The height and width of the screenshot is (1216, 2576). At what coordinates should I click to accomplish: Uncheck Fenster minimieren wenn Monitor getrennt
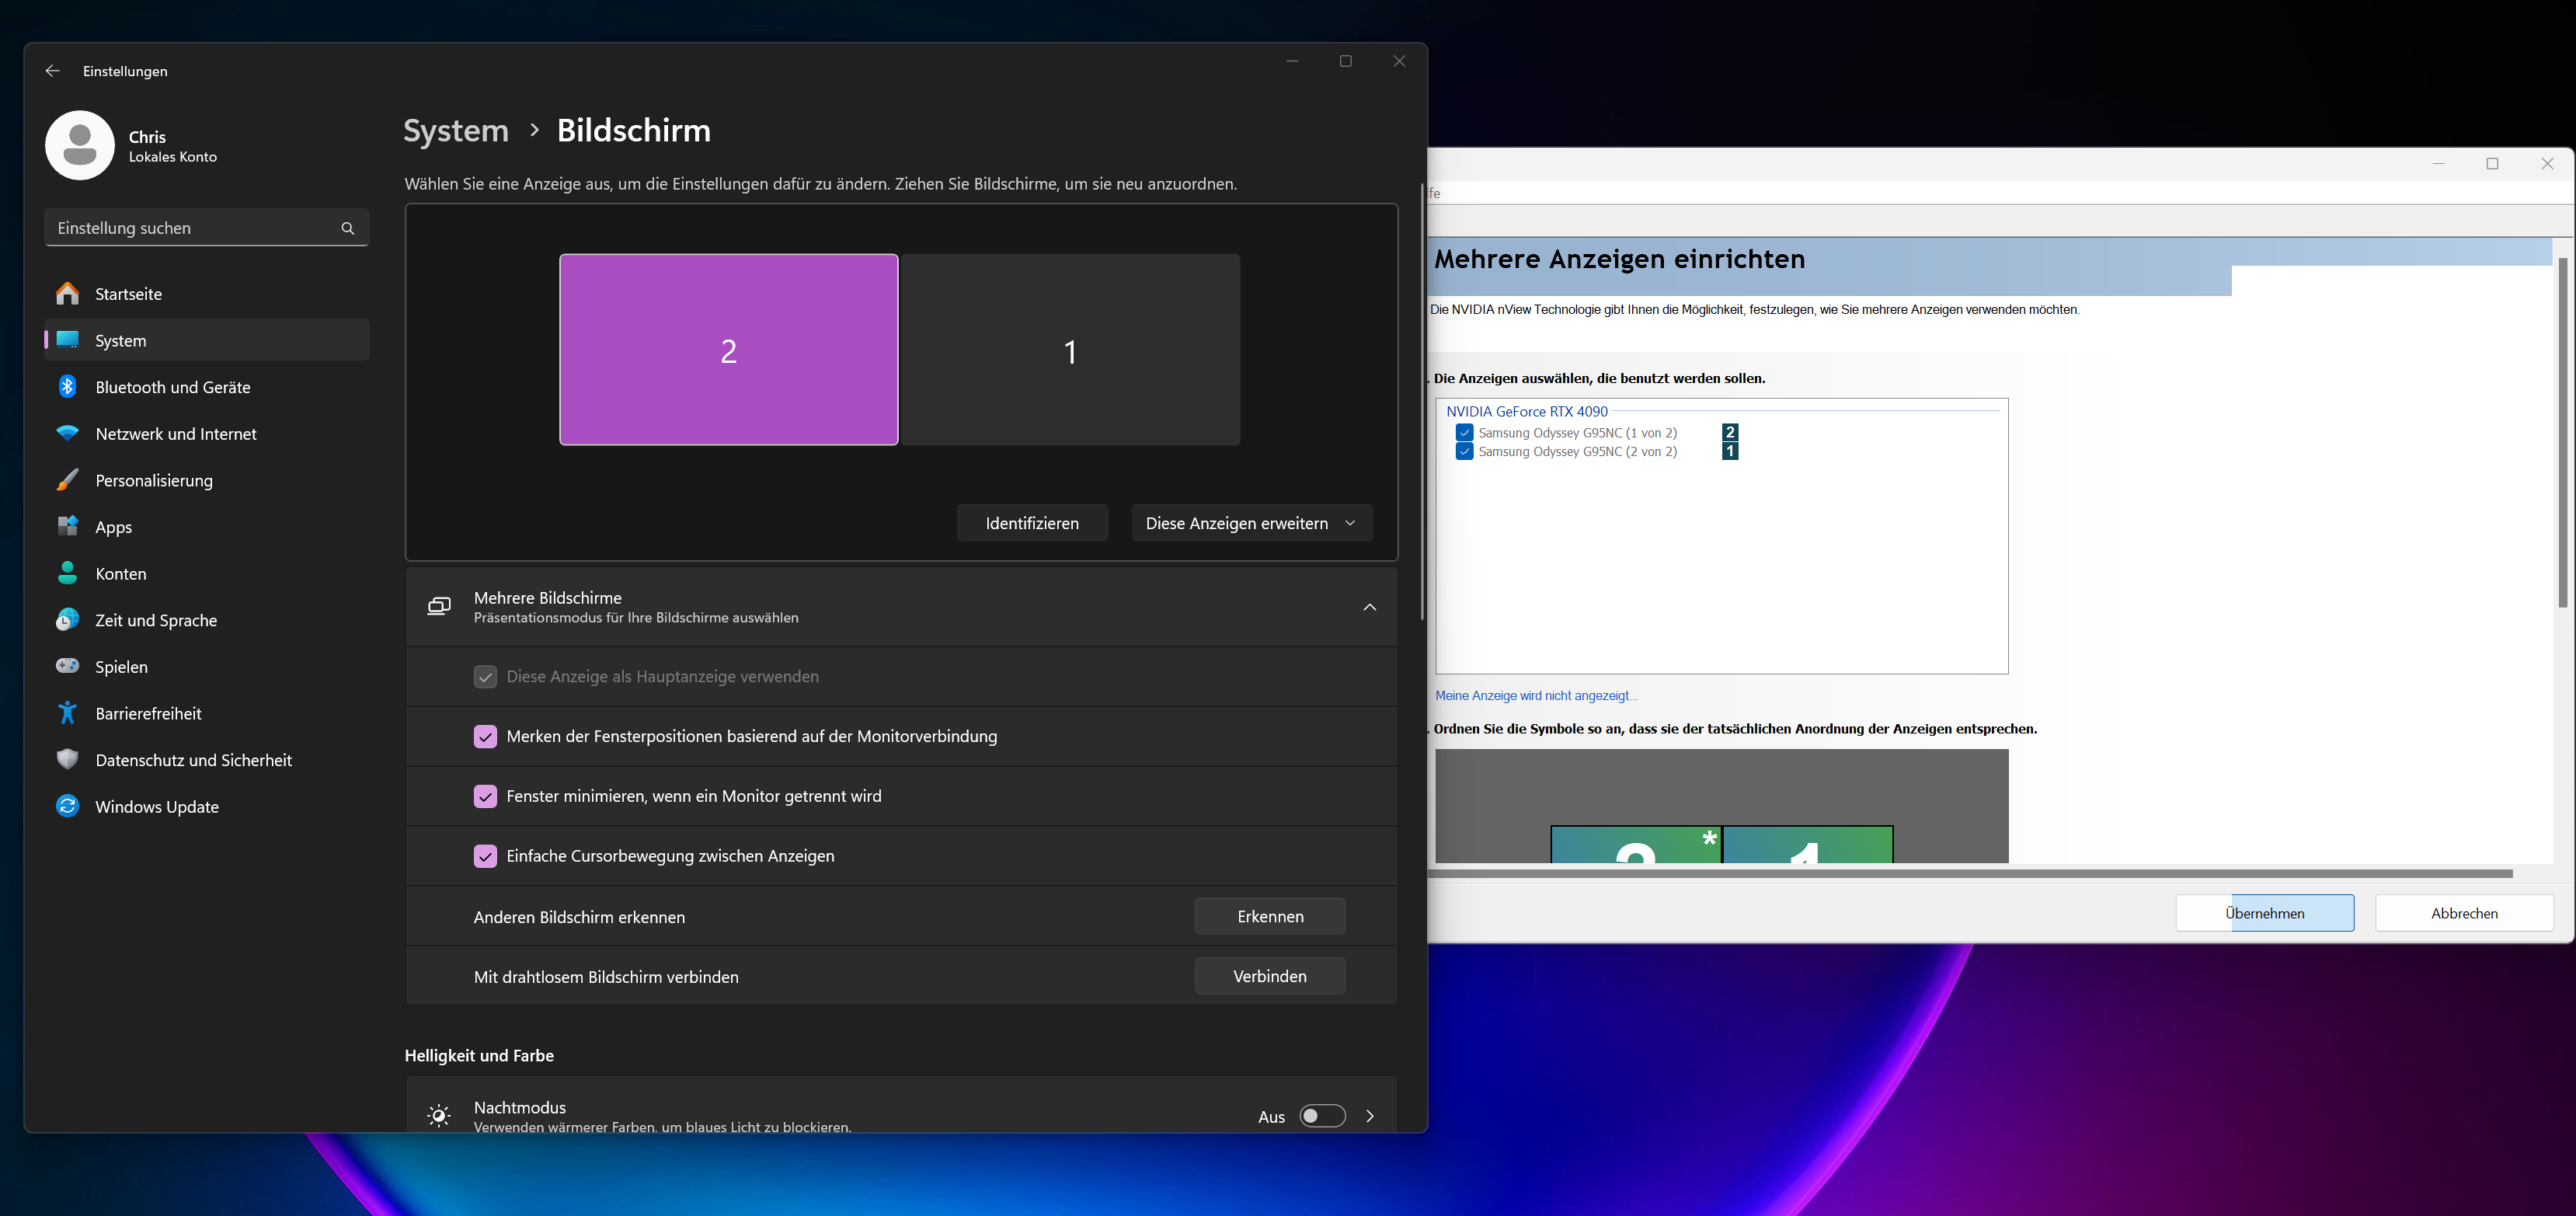pyautogui.click(x=485, y=796)
